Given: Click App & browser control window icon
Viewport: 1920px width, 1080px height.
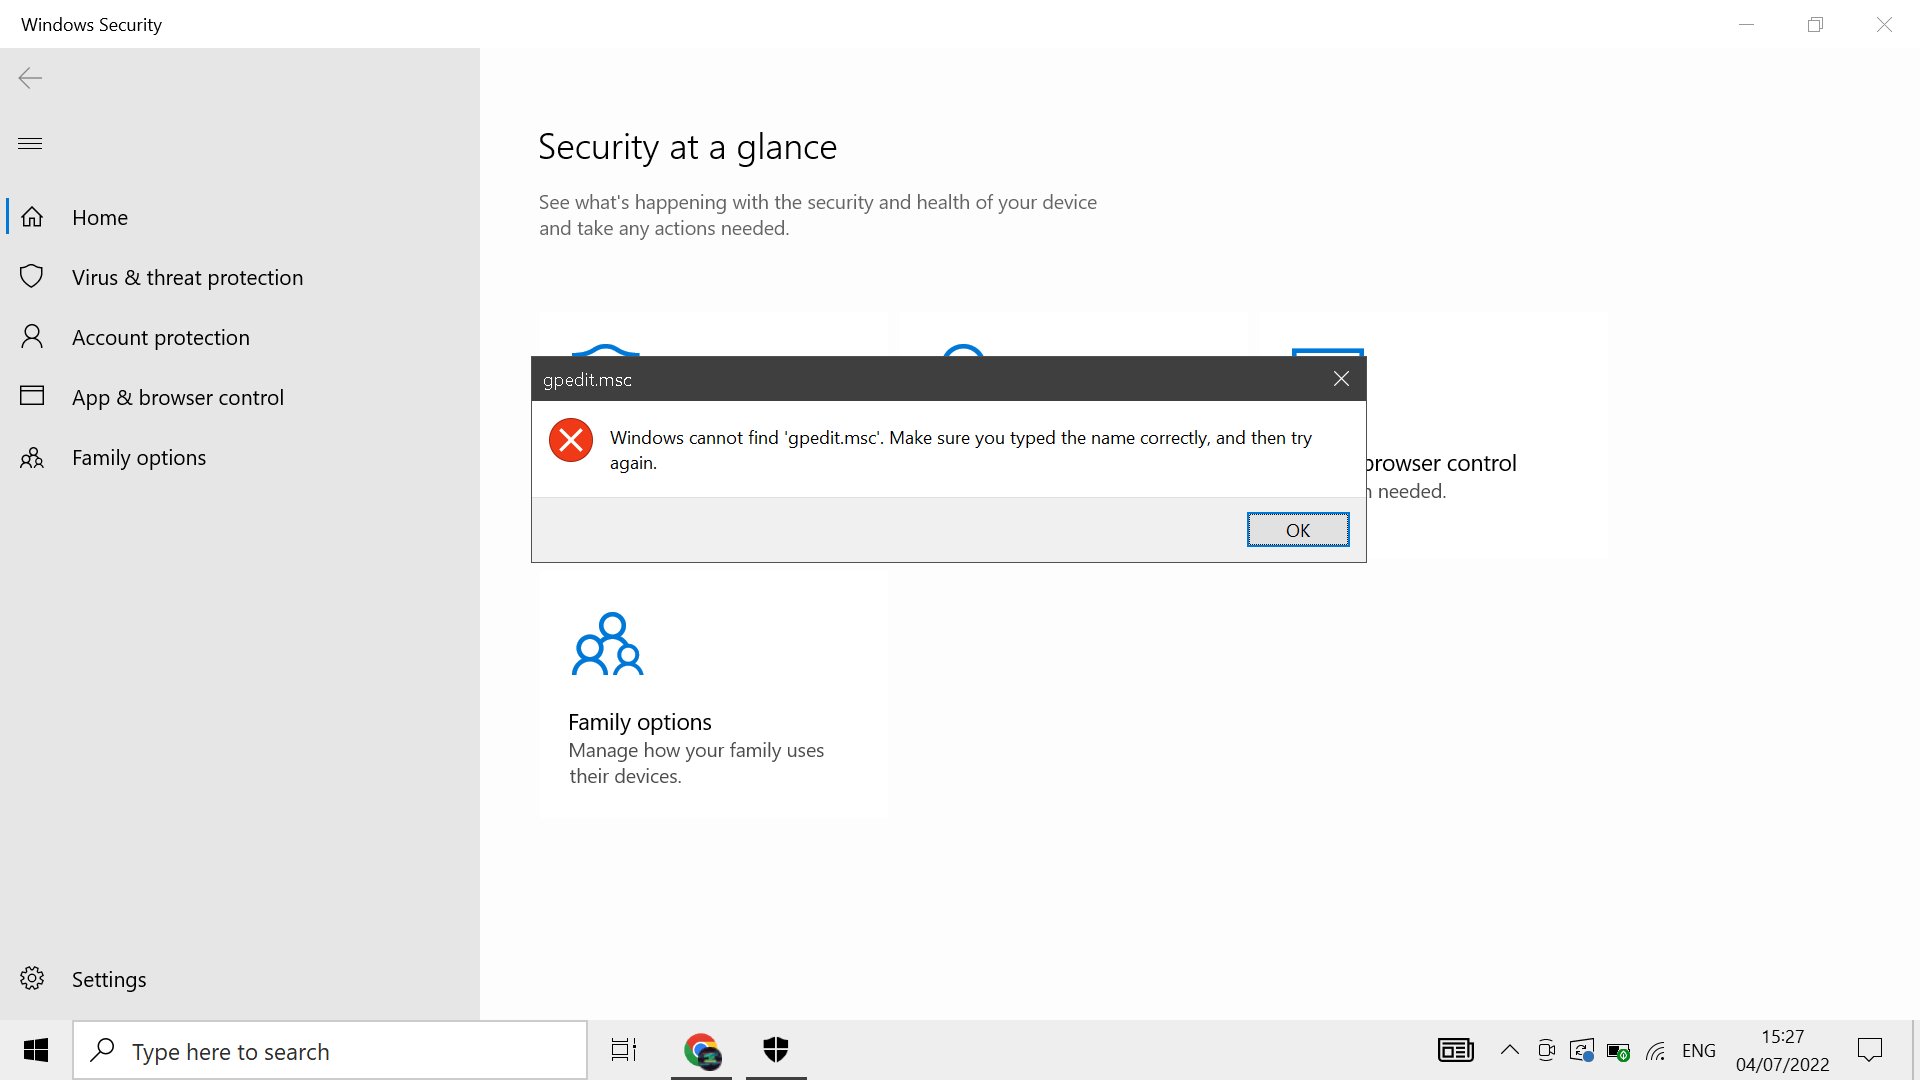Looking at the screenshot, I should coord(32,396).
